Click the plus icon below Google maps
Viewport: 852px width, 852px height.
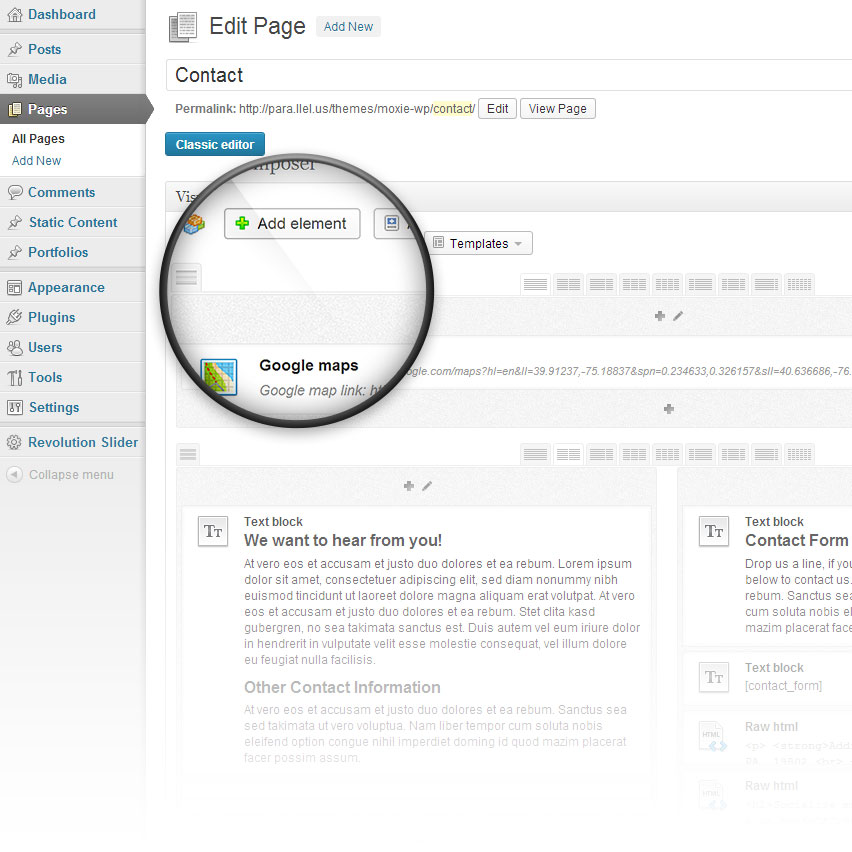click(x=668, y=408)
